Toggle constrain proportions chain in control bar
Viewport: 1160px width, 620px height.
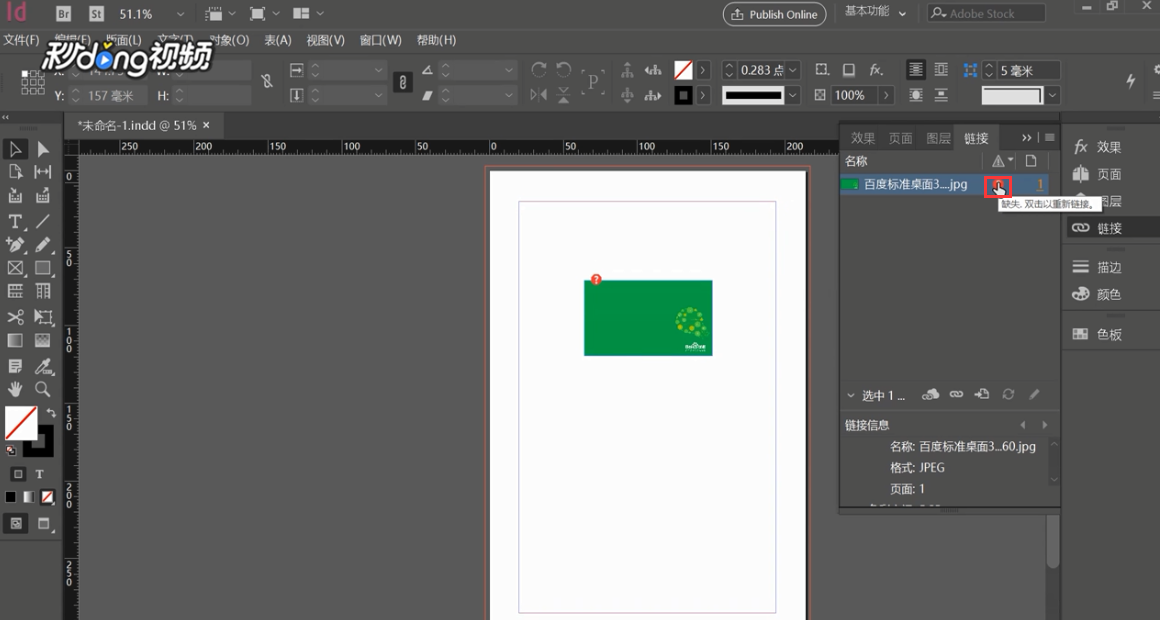(x=402, y=82)
